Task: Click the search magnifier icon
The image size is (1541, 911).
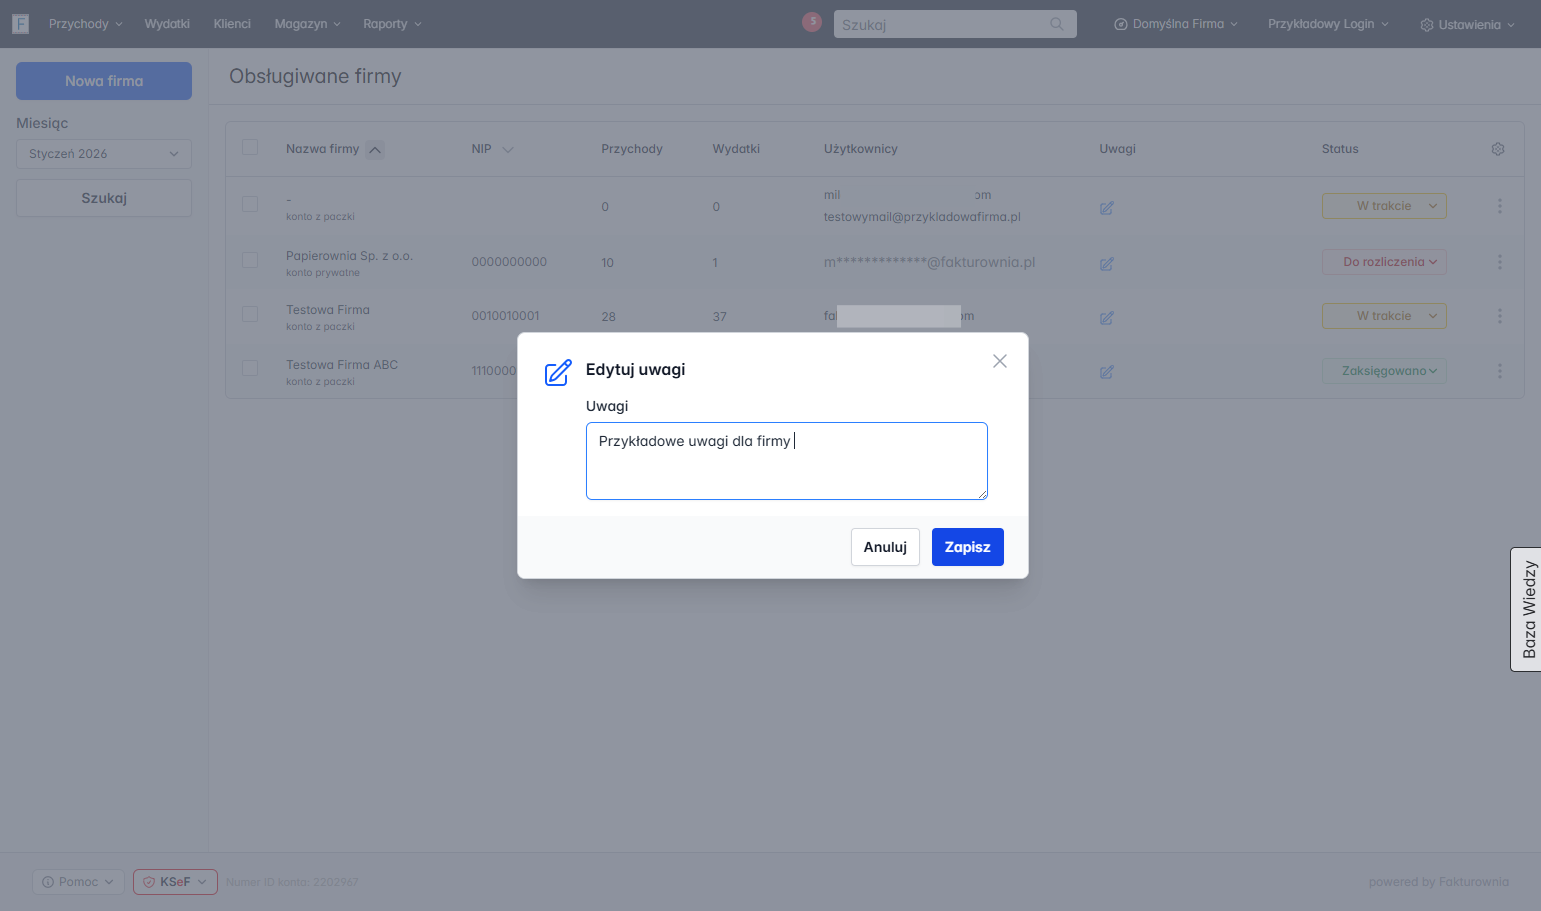Action: [x=1057, y=24]
